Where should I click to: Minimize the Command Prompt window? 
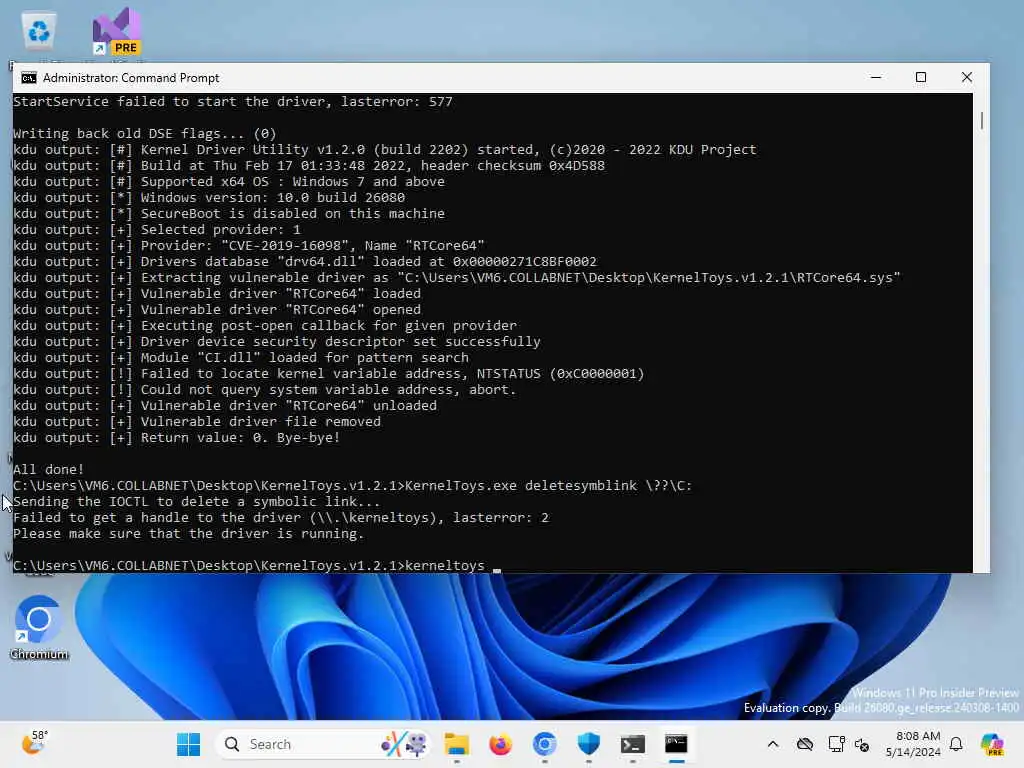point(876,78)
